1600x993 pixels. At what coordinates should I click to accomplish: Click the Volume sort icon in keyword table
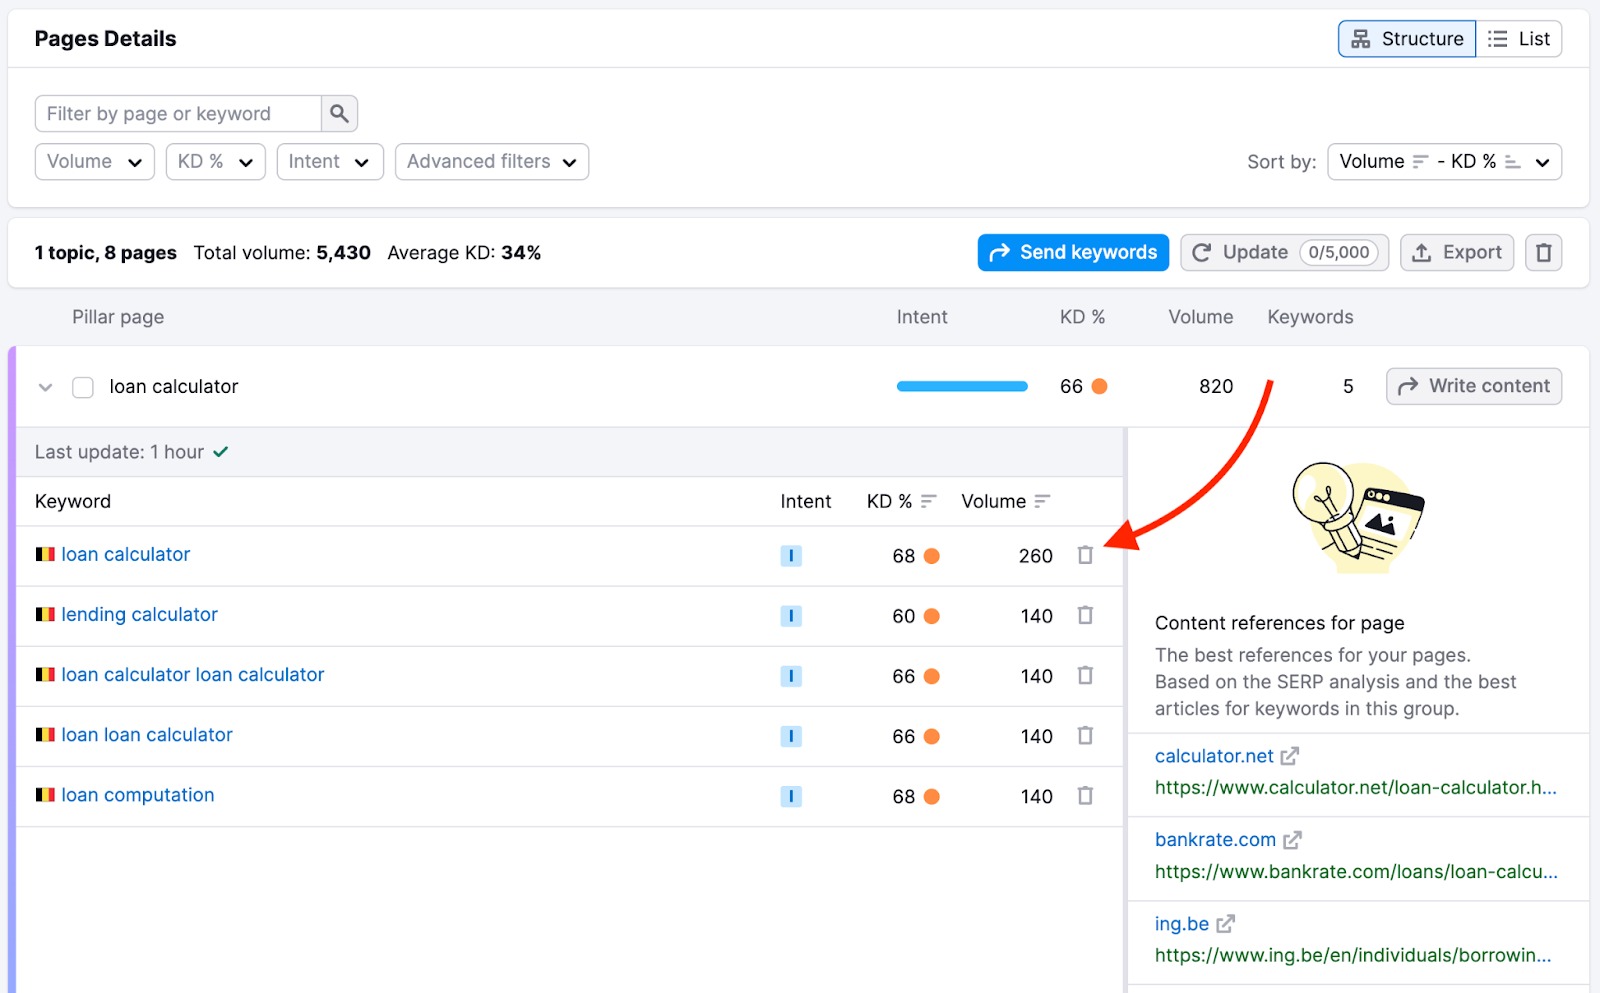click(x=1042, y=501)
